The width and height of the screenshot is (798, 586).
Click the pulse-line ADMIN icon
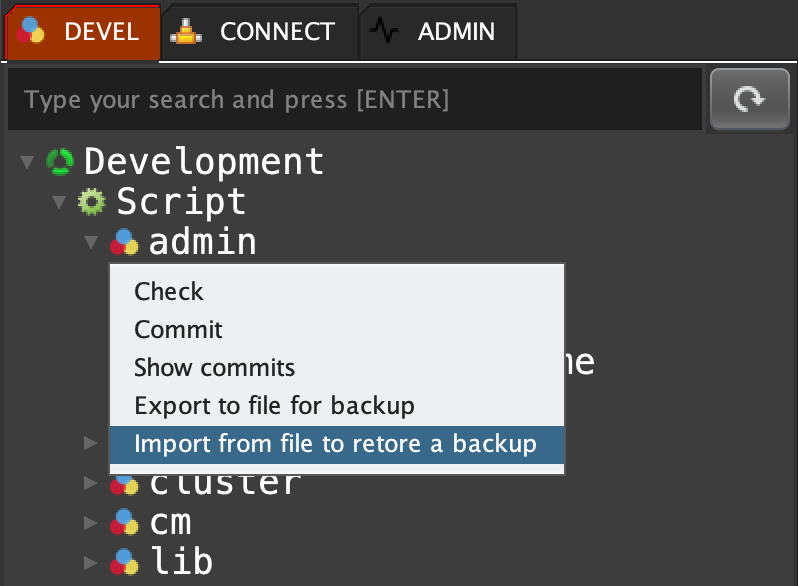click(384, 31)
